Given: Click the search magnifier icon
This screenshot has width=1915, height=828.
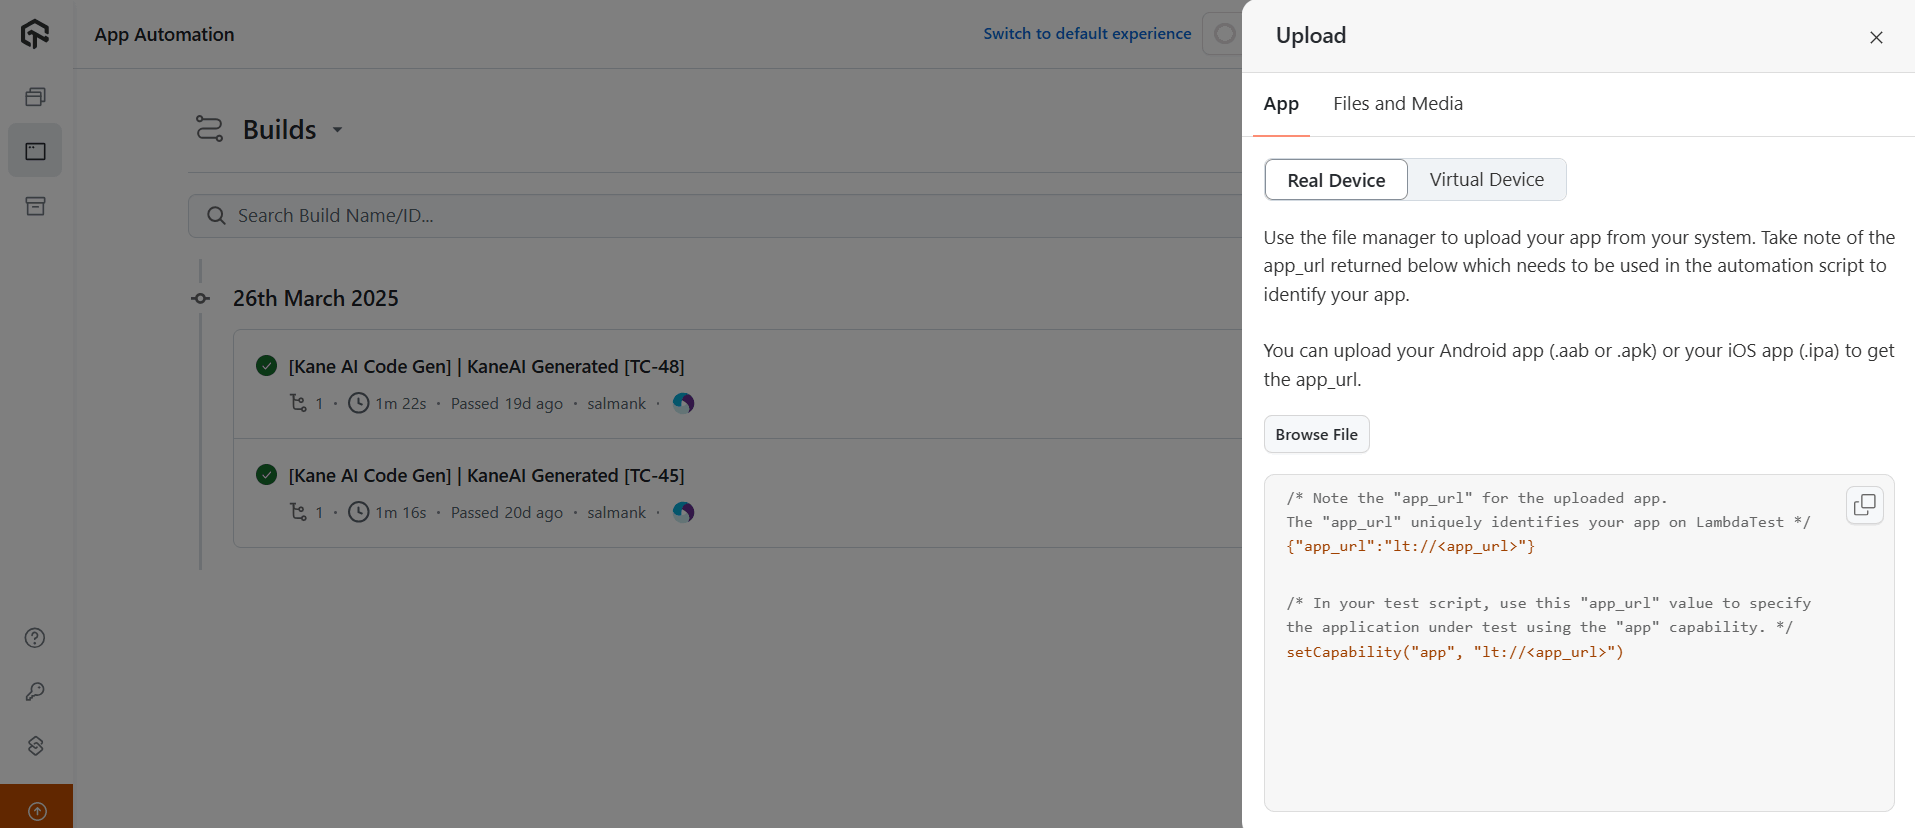Looking at the screenshot, I should 216,216.
